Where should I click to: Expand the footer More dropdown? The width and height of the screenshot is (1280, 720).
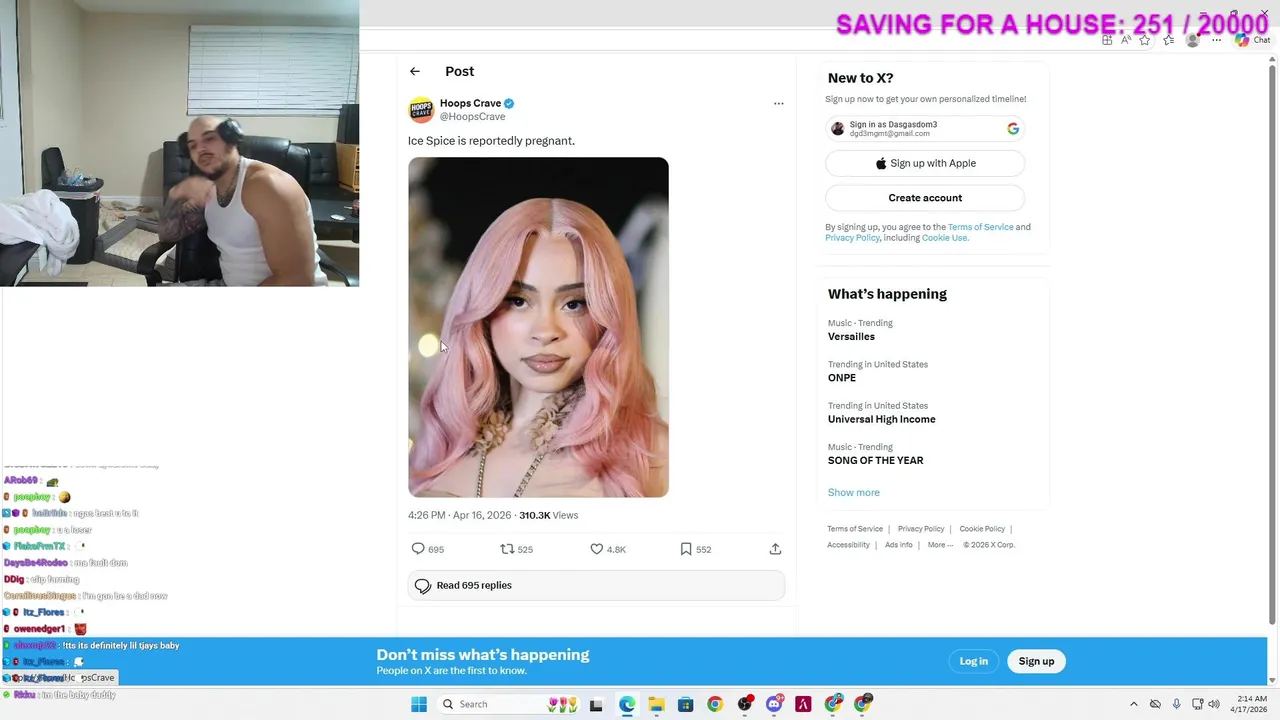940,545
